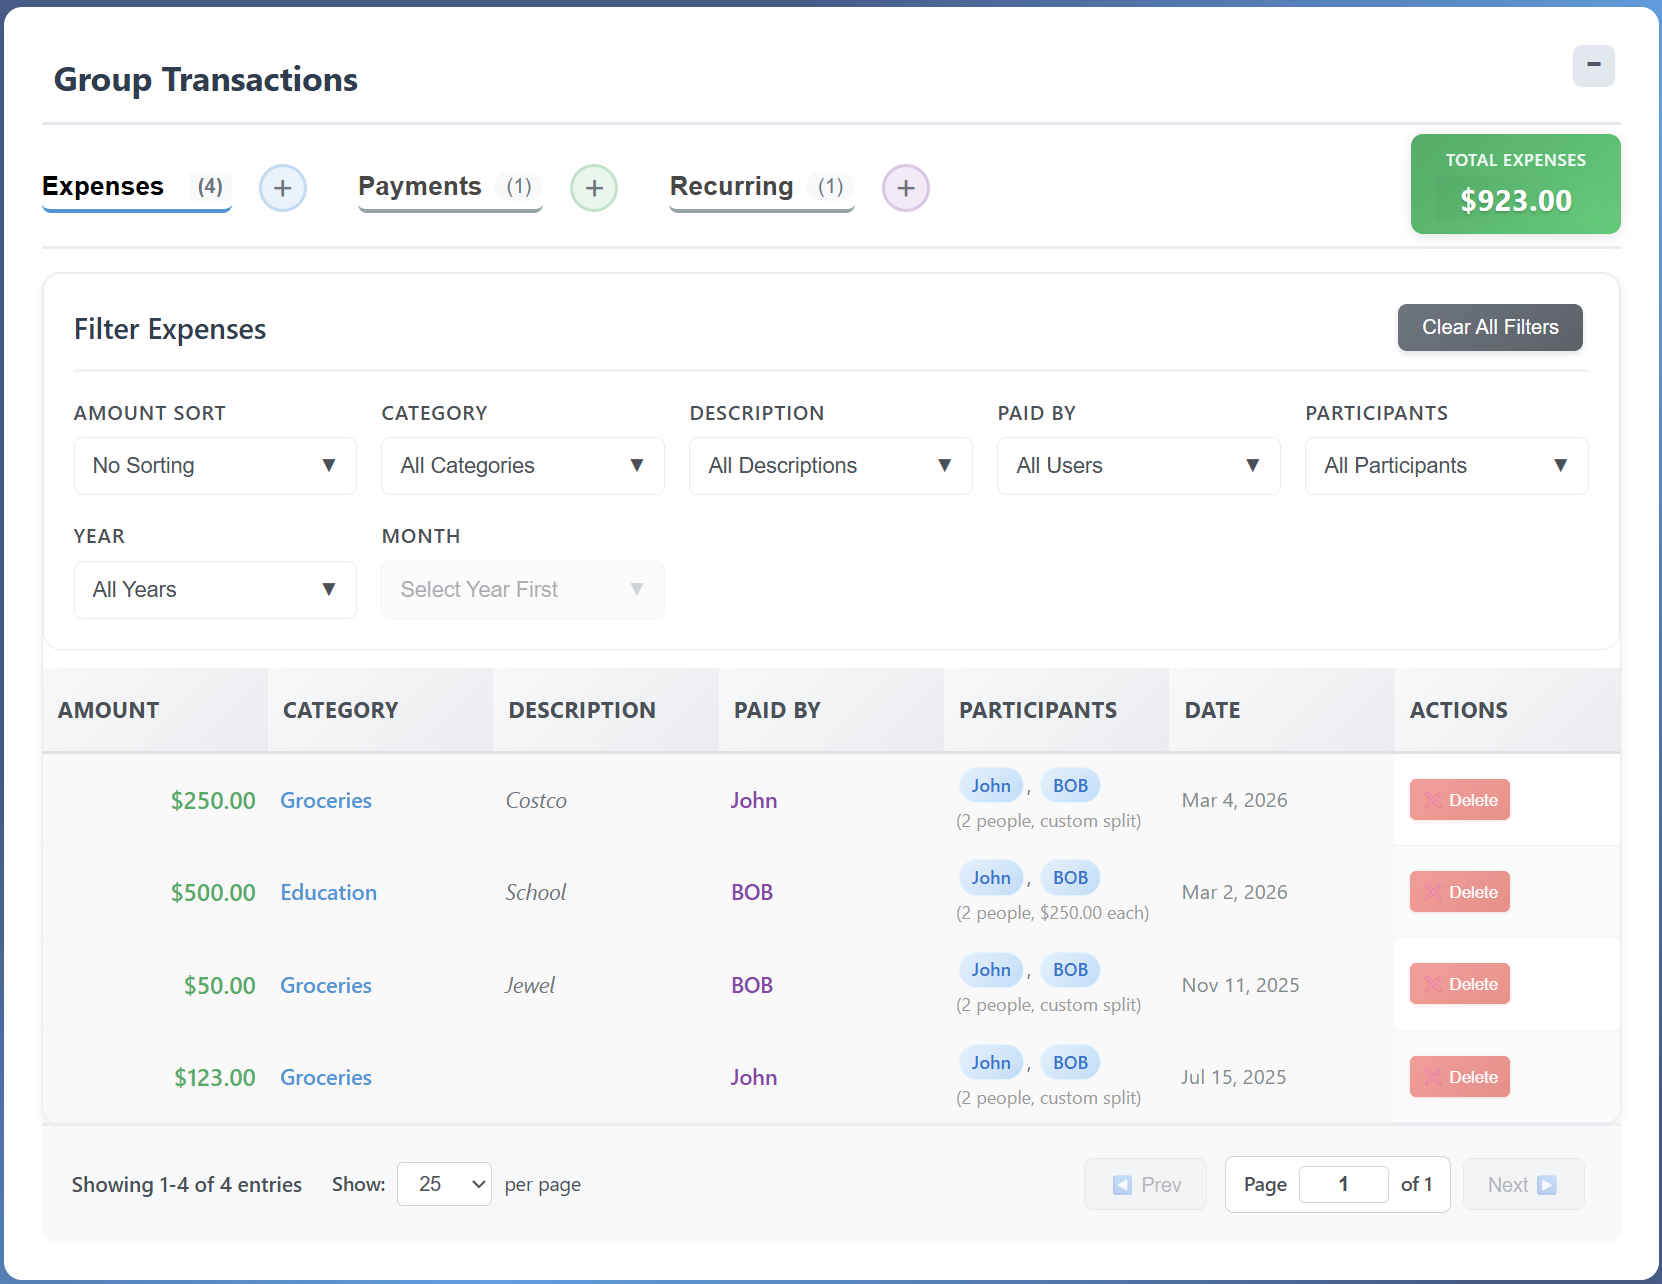The width and height of the screenshot is (1662, 1284).
Task: Change the entries per page dropdown
Action: pyautogui.click(x=444, y=1184)
